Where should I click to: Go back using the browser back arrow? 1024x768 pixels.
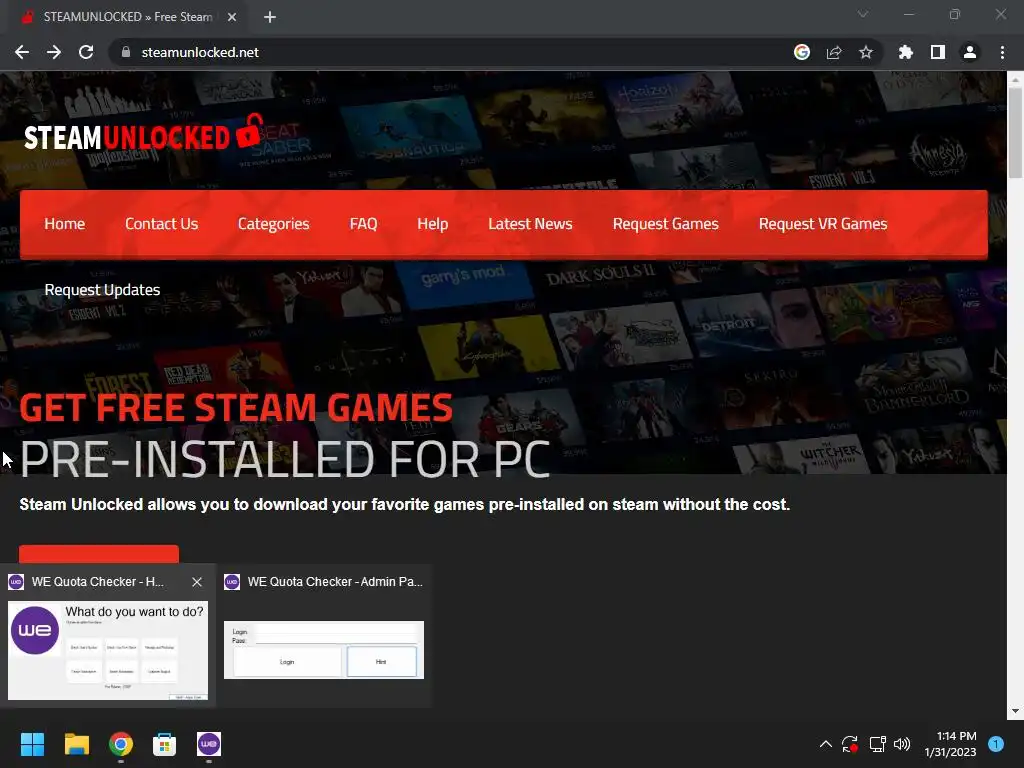22,52
